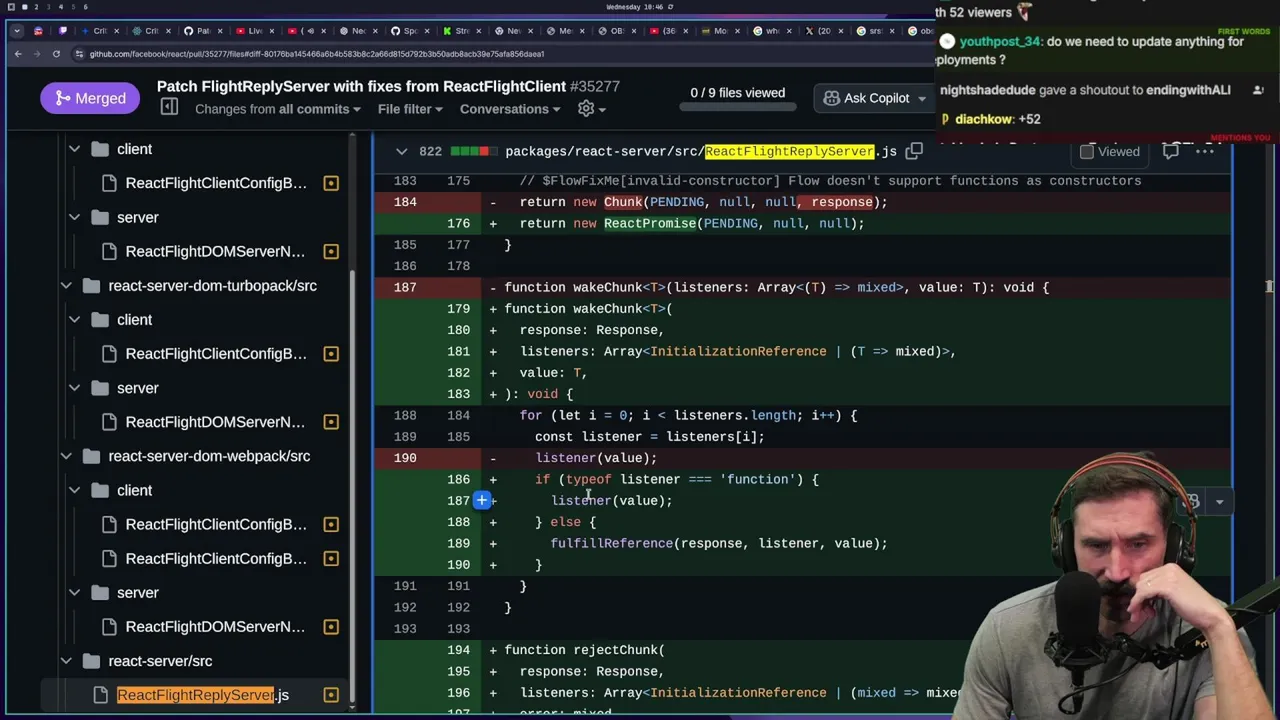Click added line number 176
Image resolution: width=1280 pixels, height=720 pixels.
pos(458,223)
